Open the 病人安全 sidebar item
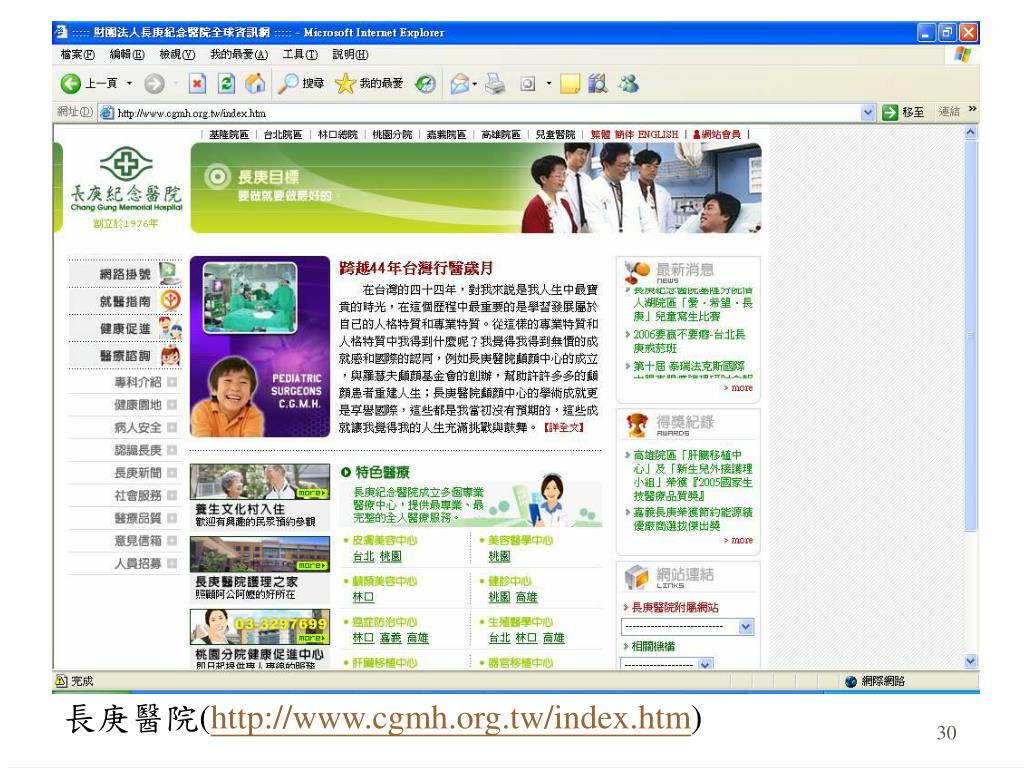The height and width of the screenshot is (768, 1024). coord(138,427)
